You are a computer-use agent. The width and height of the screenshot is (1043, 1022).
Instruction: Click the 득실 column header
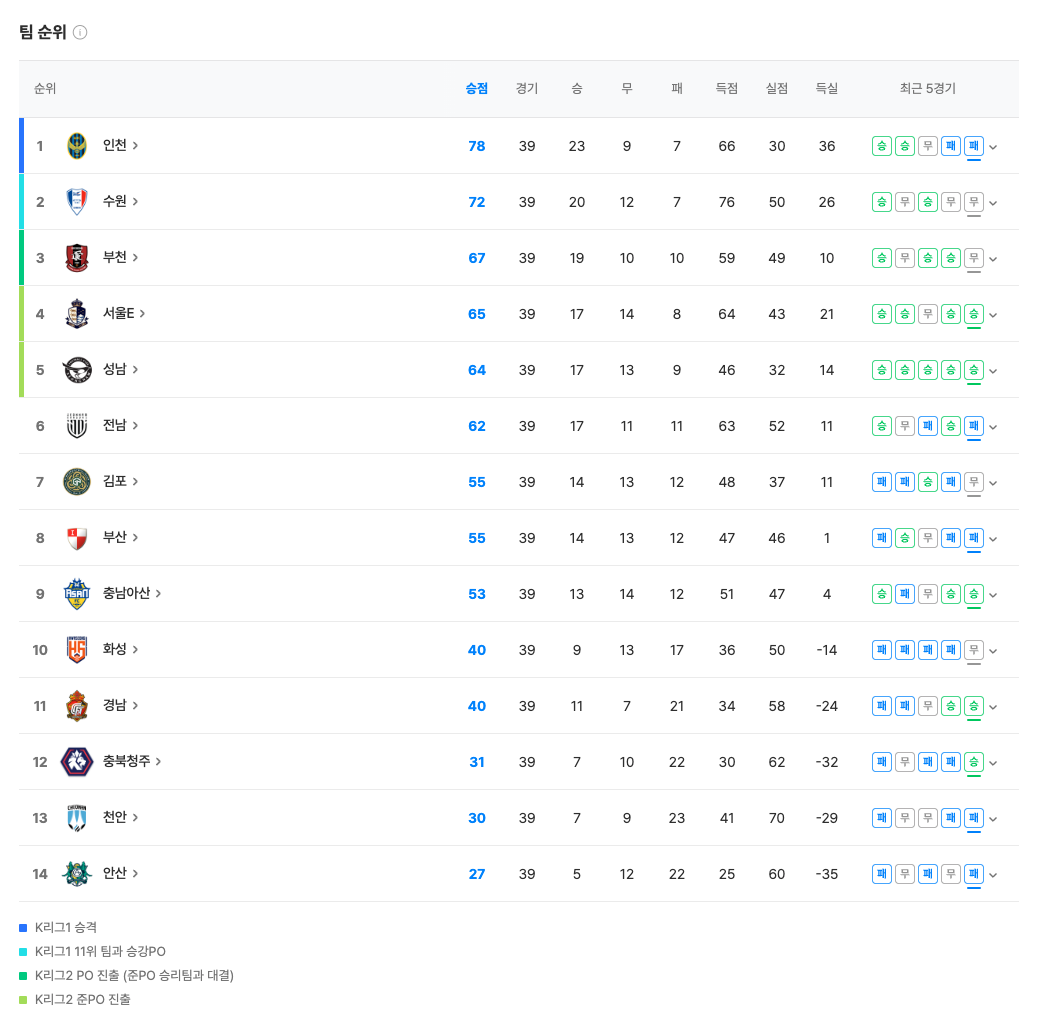click(826, 88)
